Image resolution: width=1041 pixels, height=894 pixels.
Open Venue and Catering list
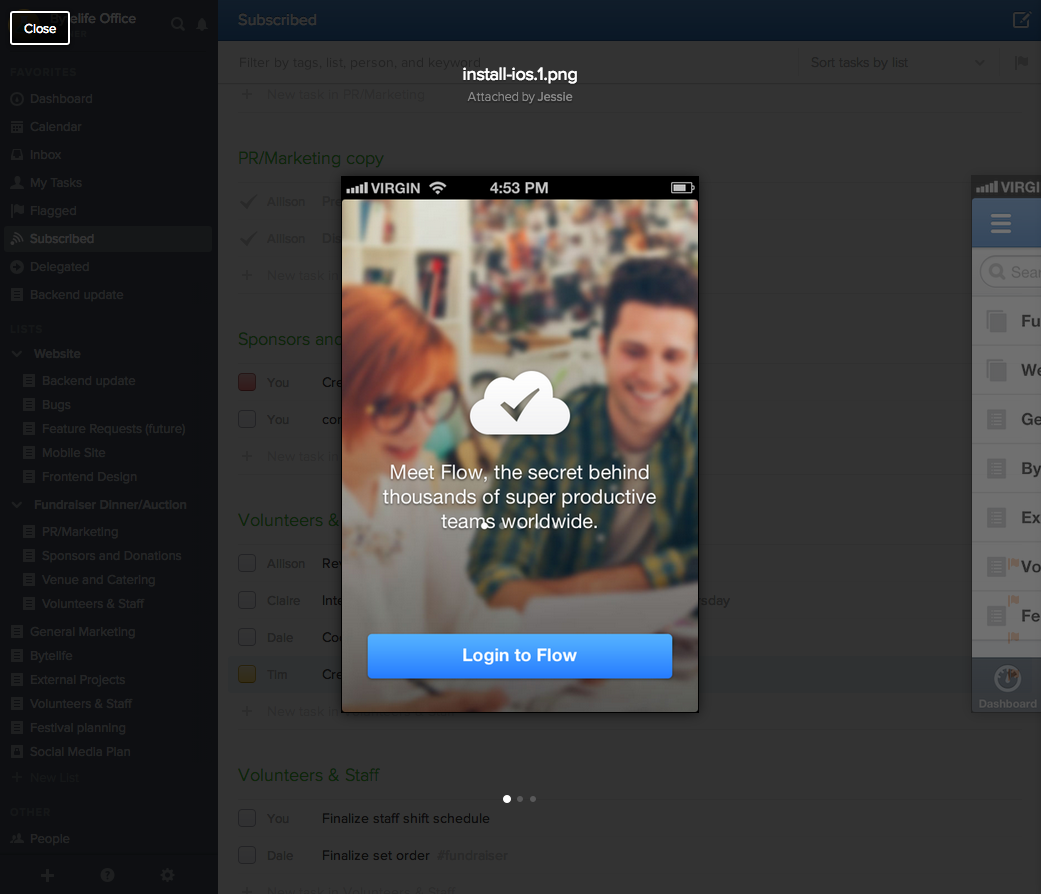98,579
